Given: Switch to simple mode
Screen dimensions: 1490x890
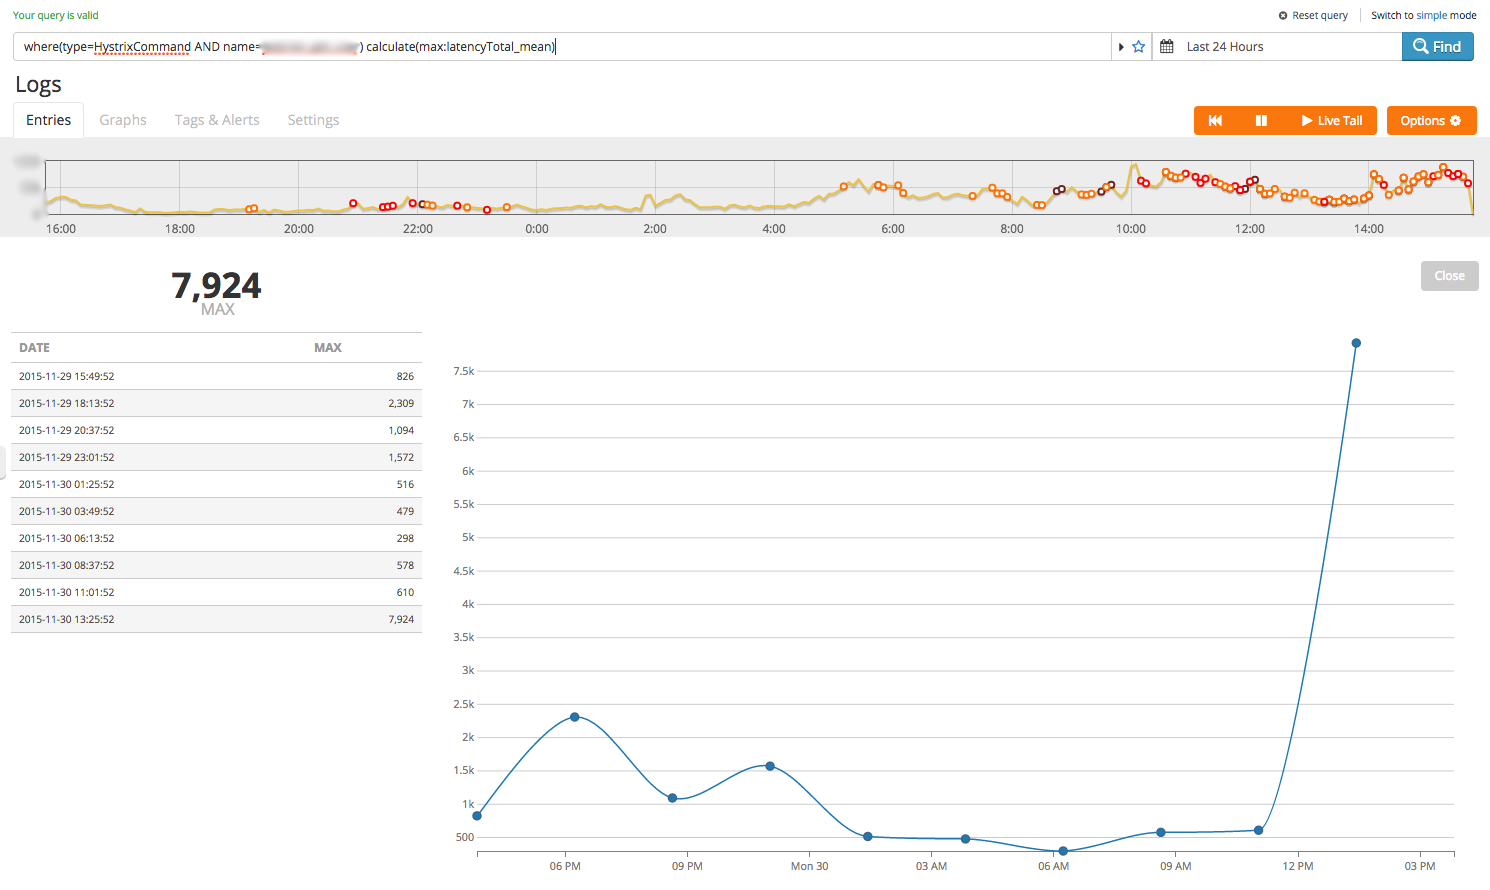Looking at the screenshot, I should 1423,16.
